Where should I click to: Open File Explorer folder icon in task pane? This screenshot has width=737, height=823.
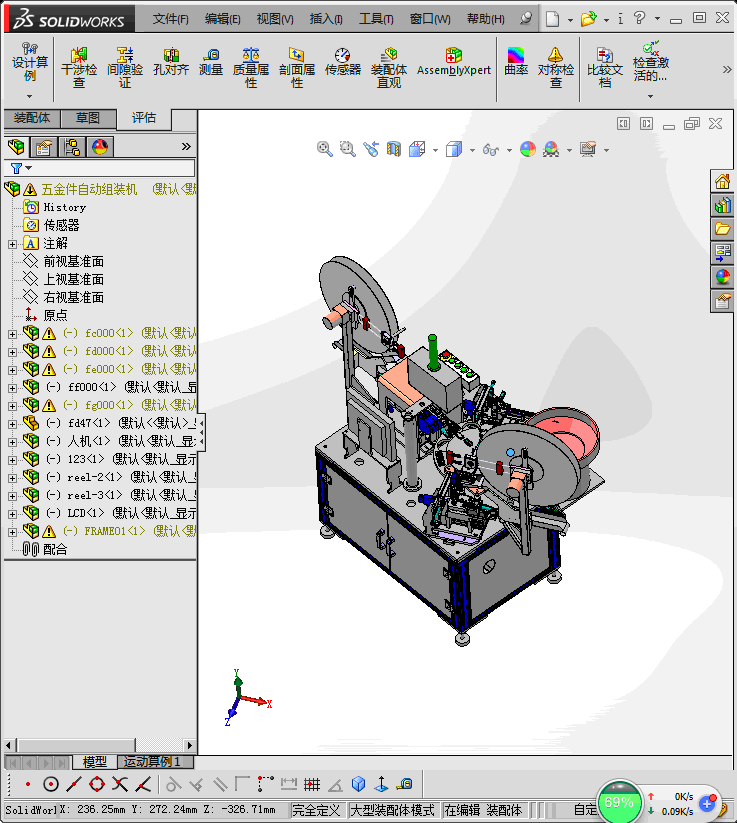[723, 229]
